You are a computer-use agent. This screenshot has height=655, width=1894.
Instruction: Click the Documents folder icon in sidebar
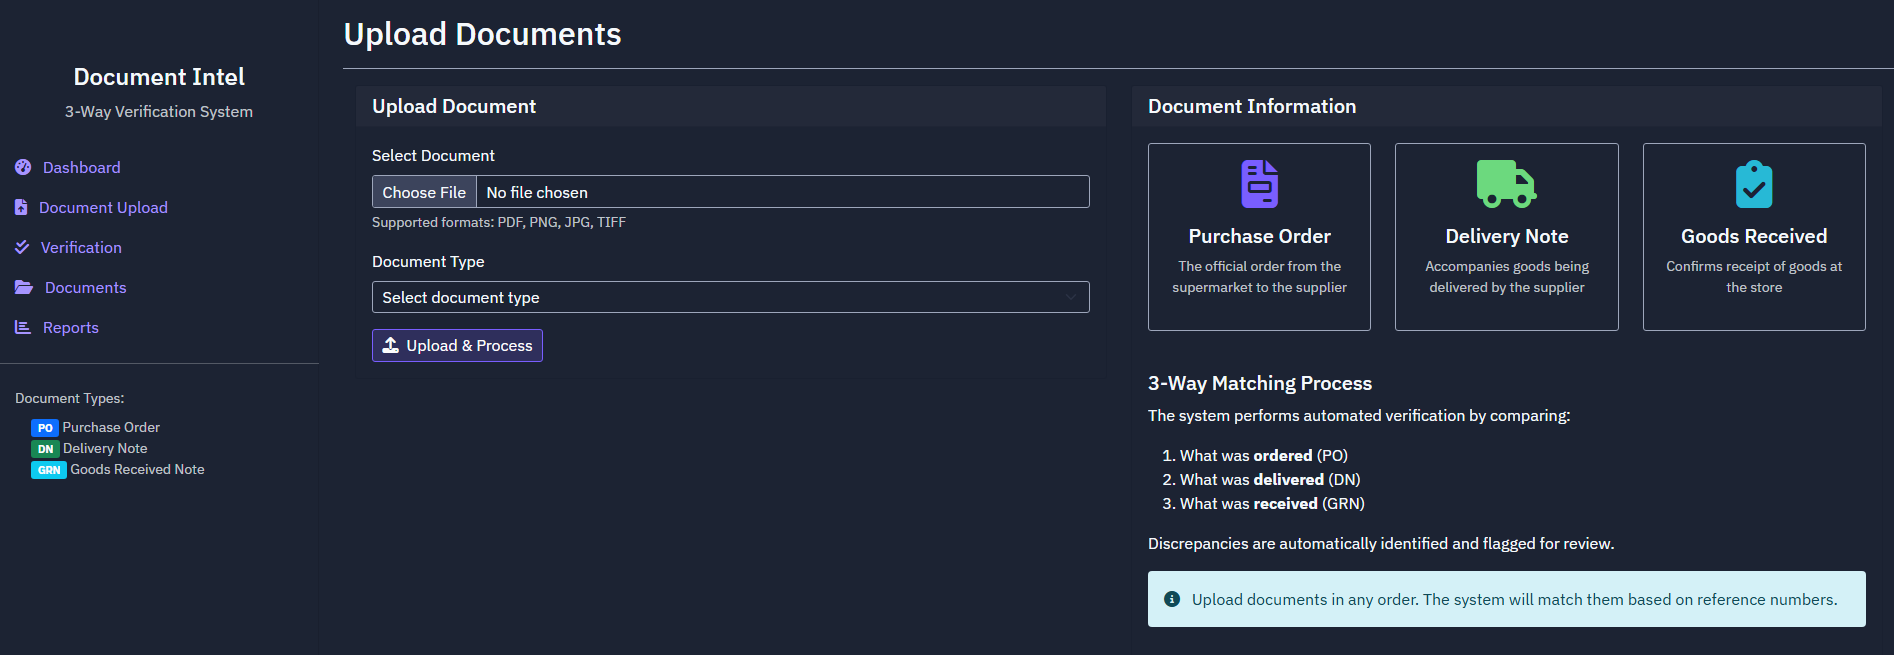pos(24,287)
